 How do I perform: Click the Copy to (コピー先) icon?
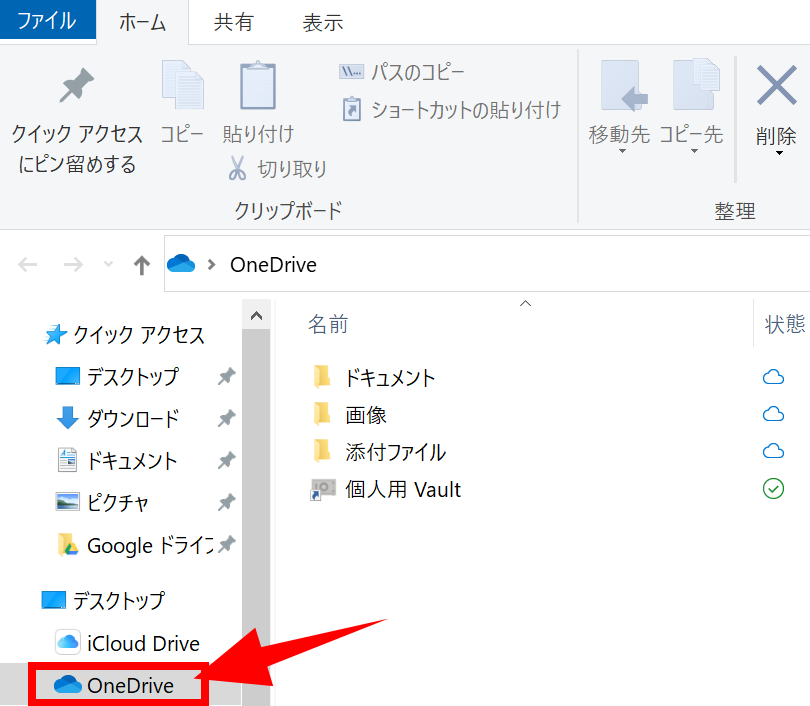click(696, 85)
